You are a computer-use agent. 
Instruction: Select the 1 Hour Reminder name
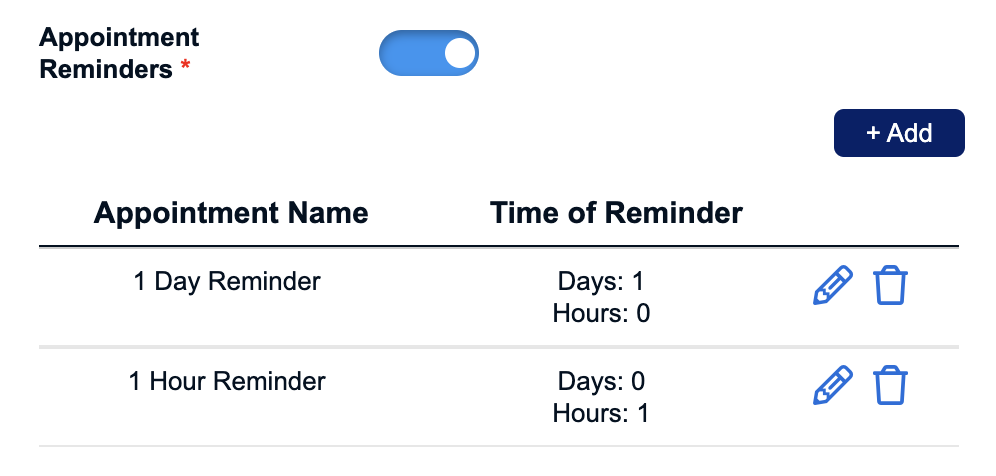227,381
